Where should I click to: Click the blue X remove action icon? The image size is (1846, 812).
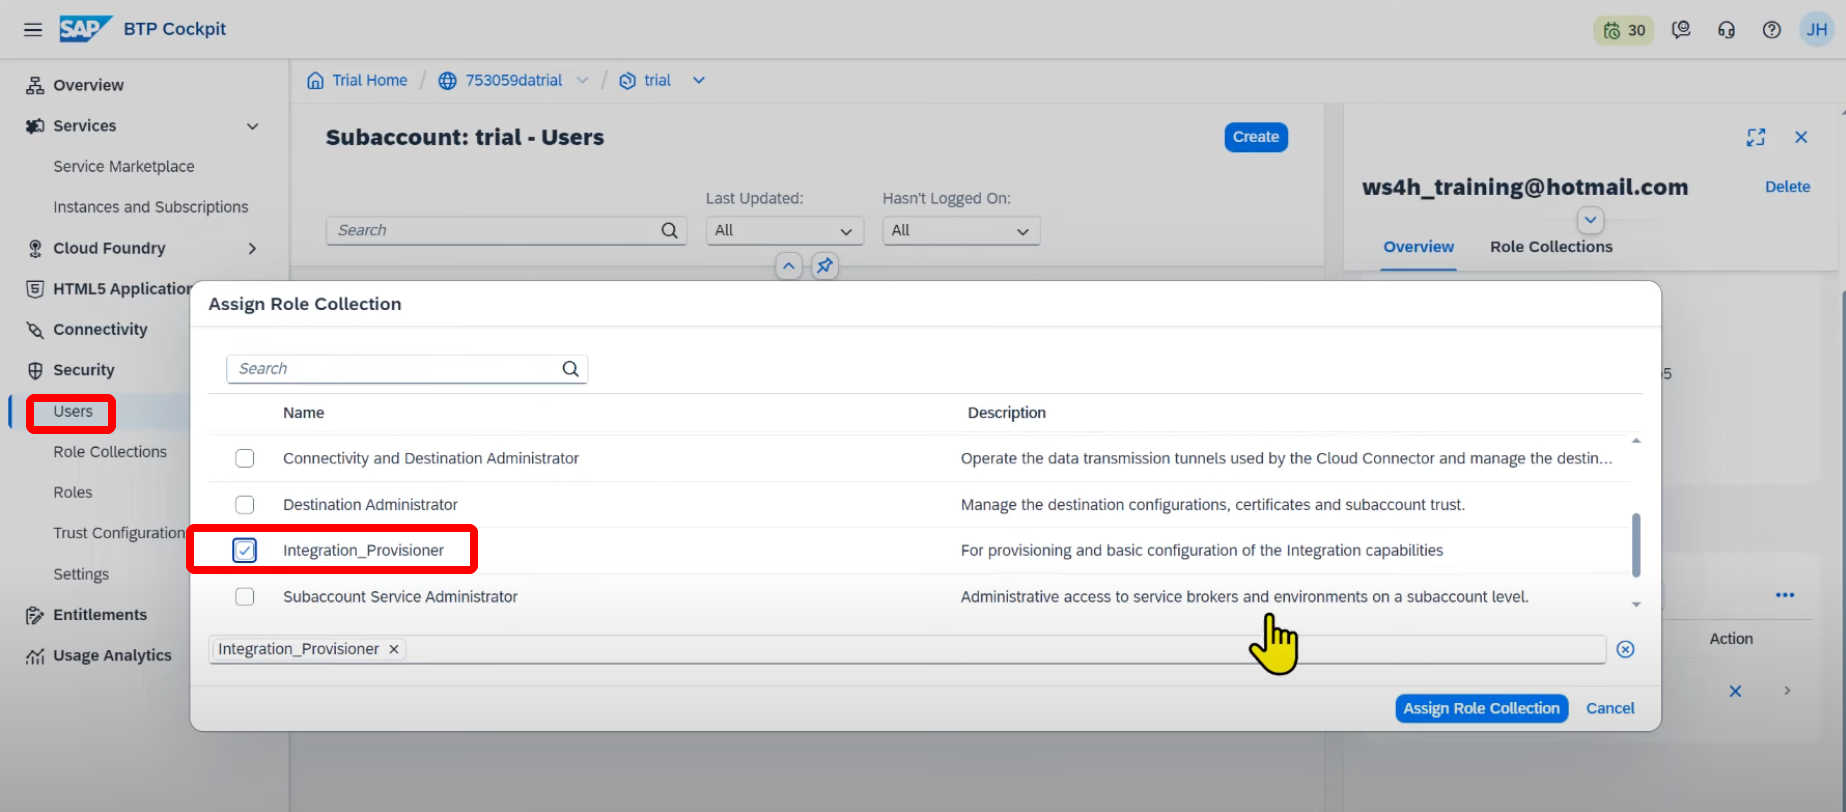click(x=1735, y=691)
